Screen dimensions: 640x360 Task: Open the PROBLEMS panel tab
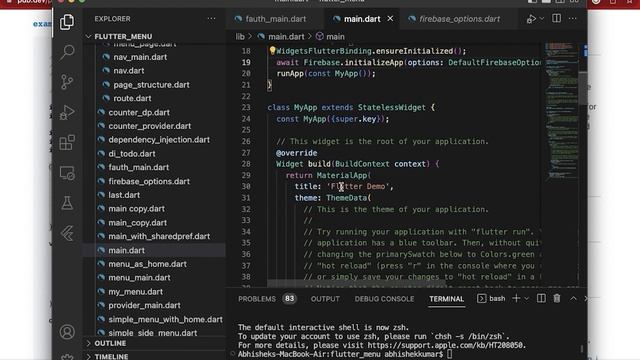pyautogui.click(x=257, y=299)
